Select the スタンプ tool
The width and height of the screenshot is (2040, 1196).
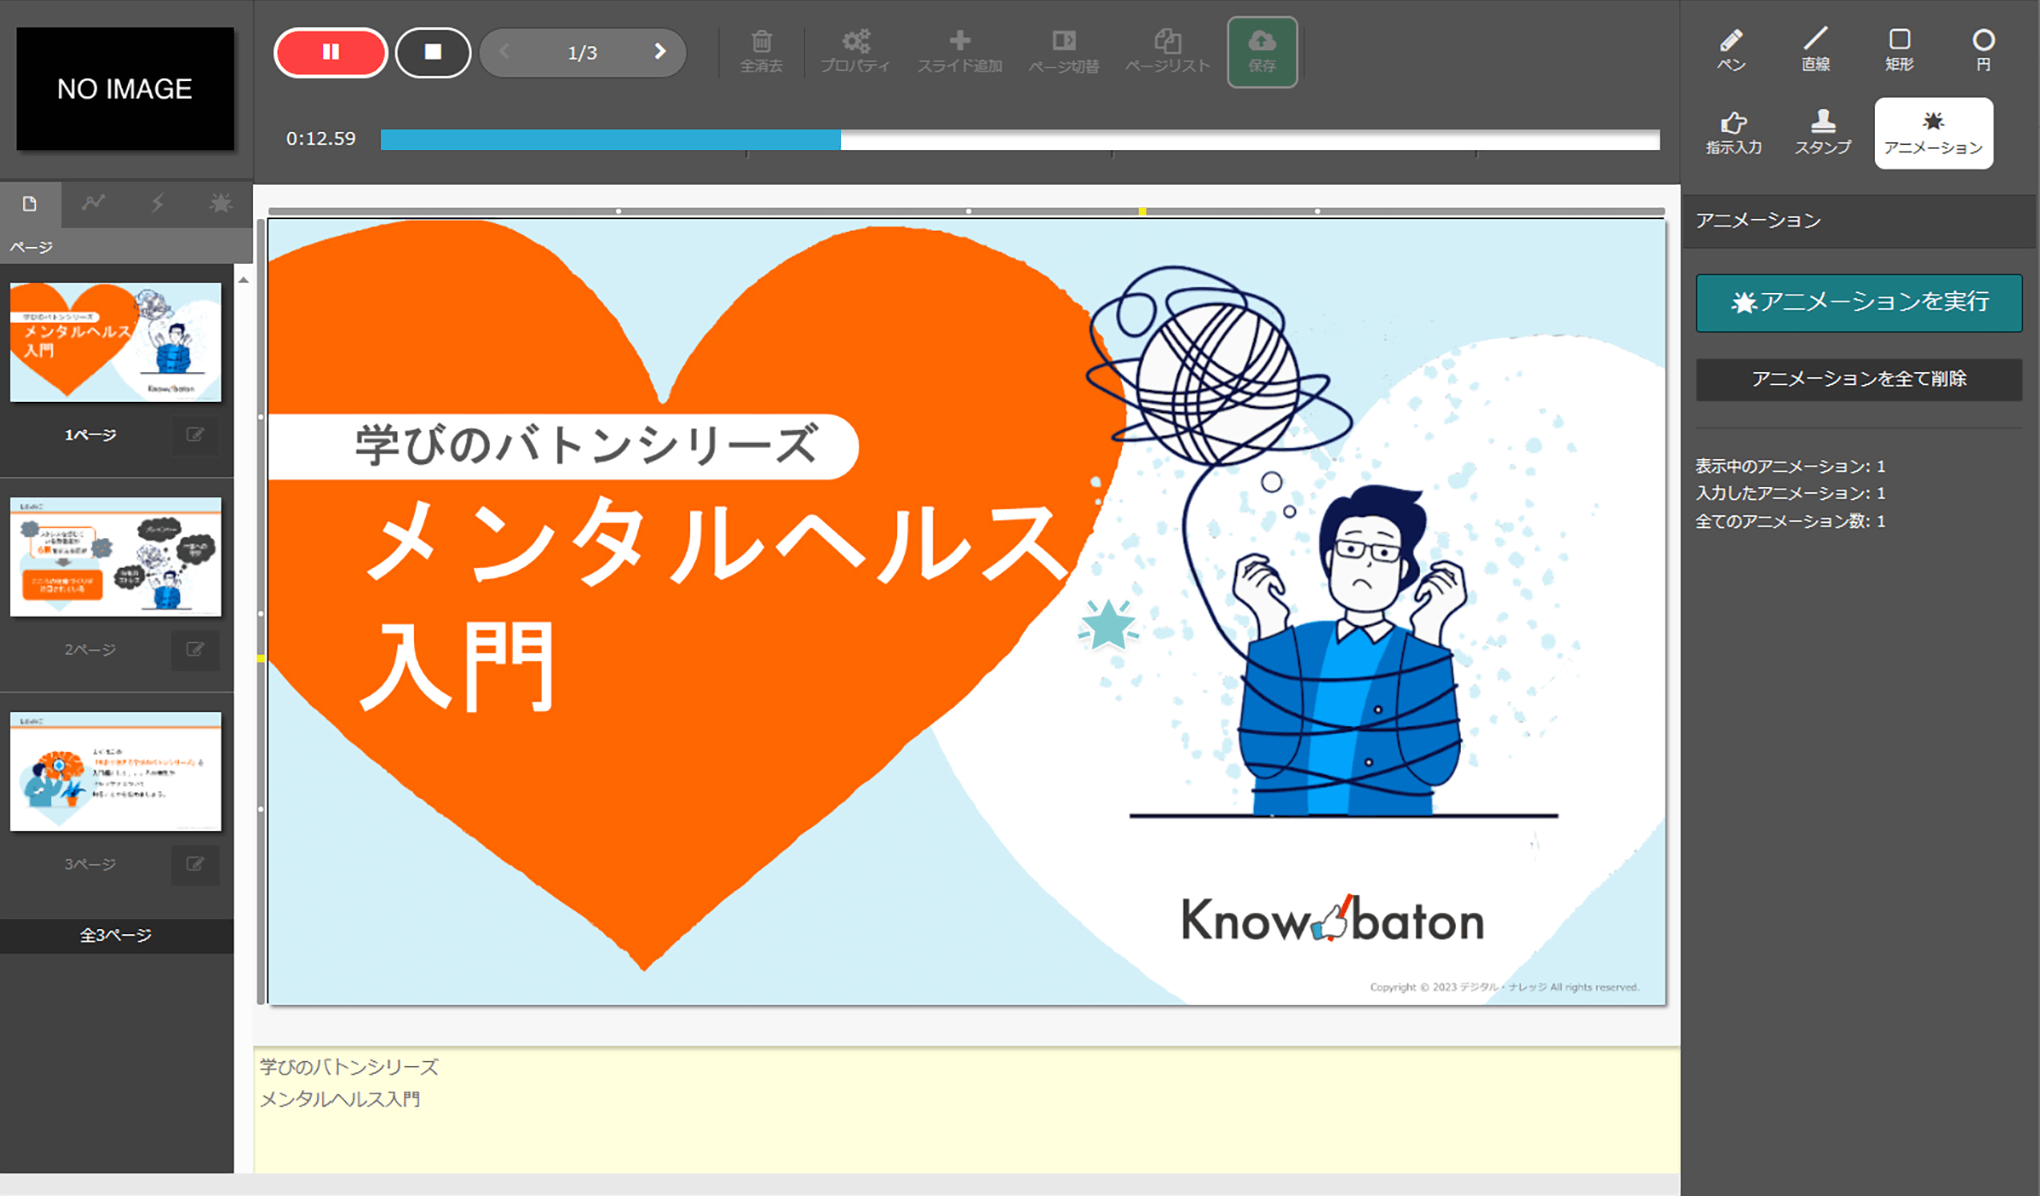1822,133
